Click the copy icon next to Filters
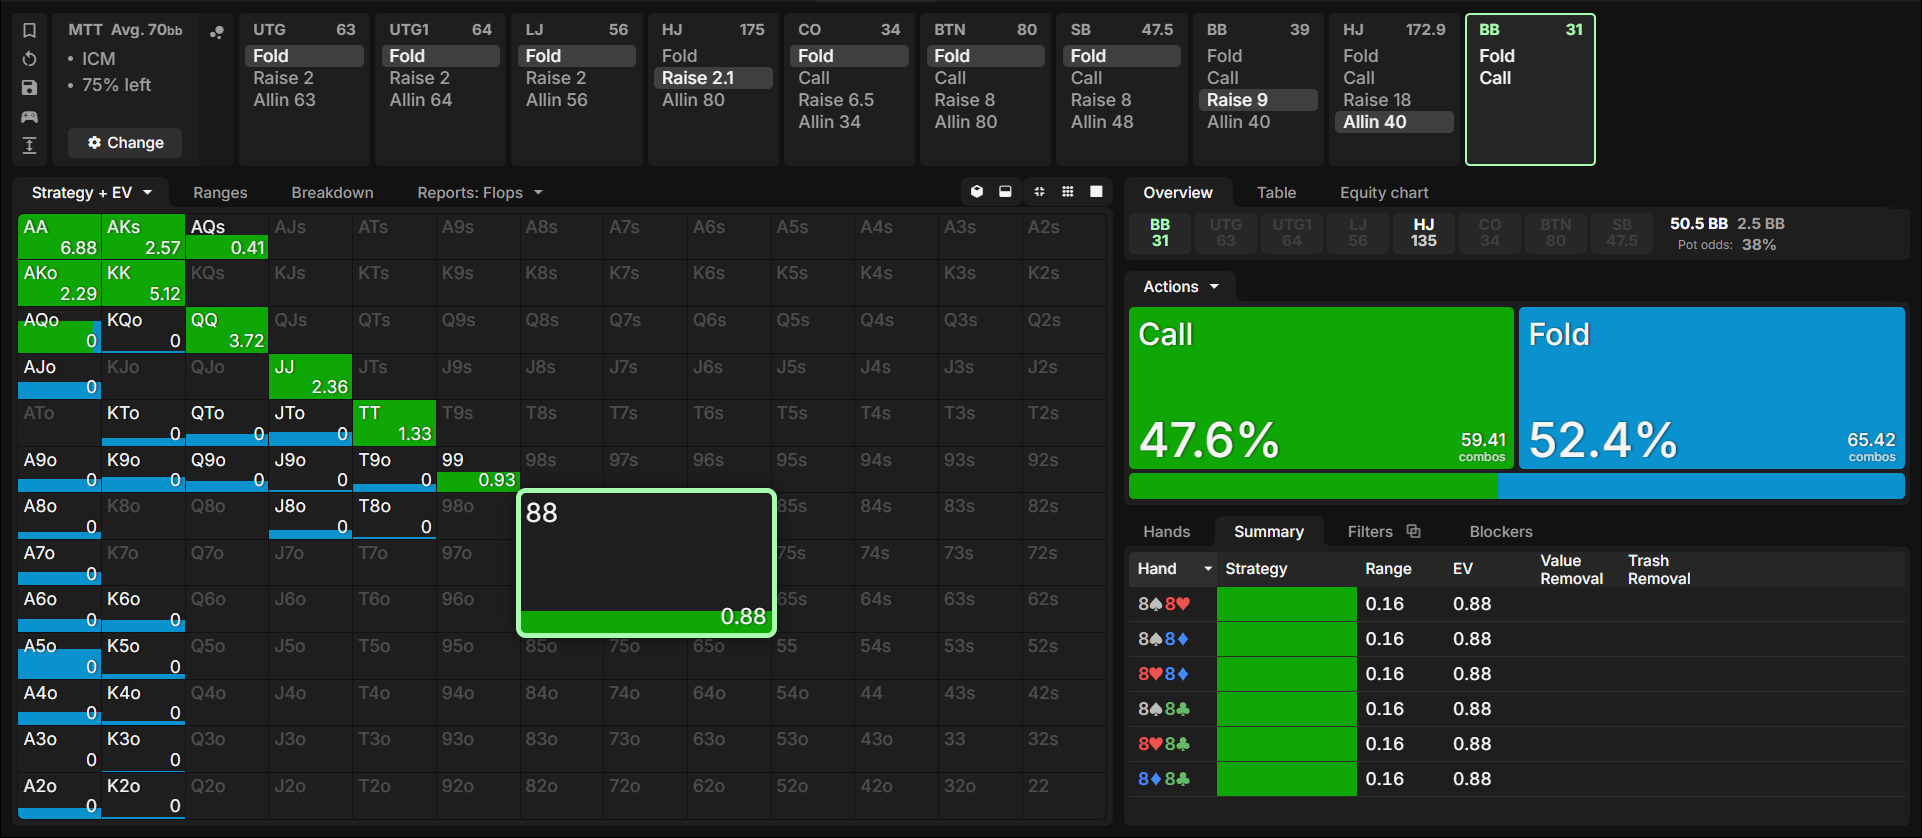1922x838 pixels. point(1413,531)
